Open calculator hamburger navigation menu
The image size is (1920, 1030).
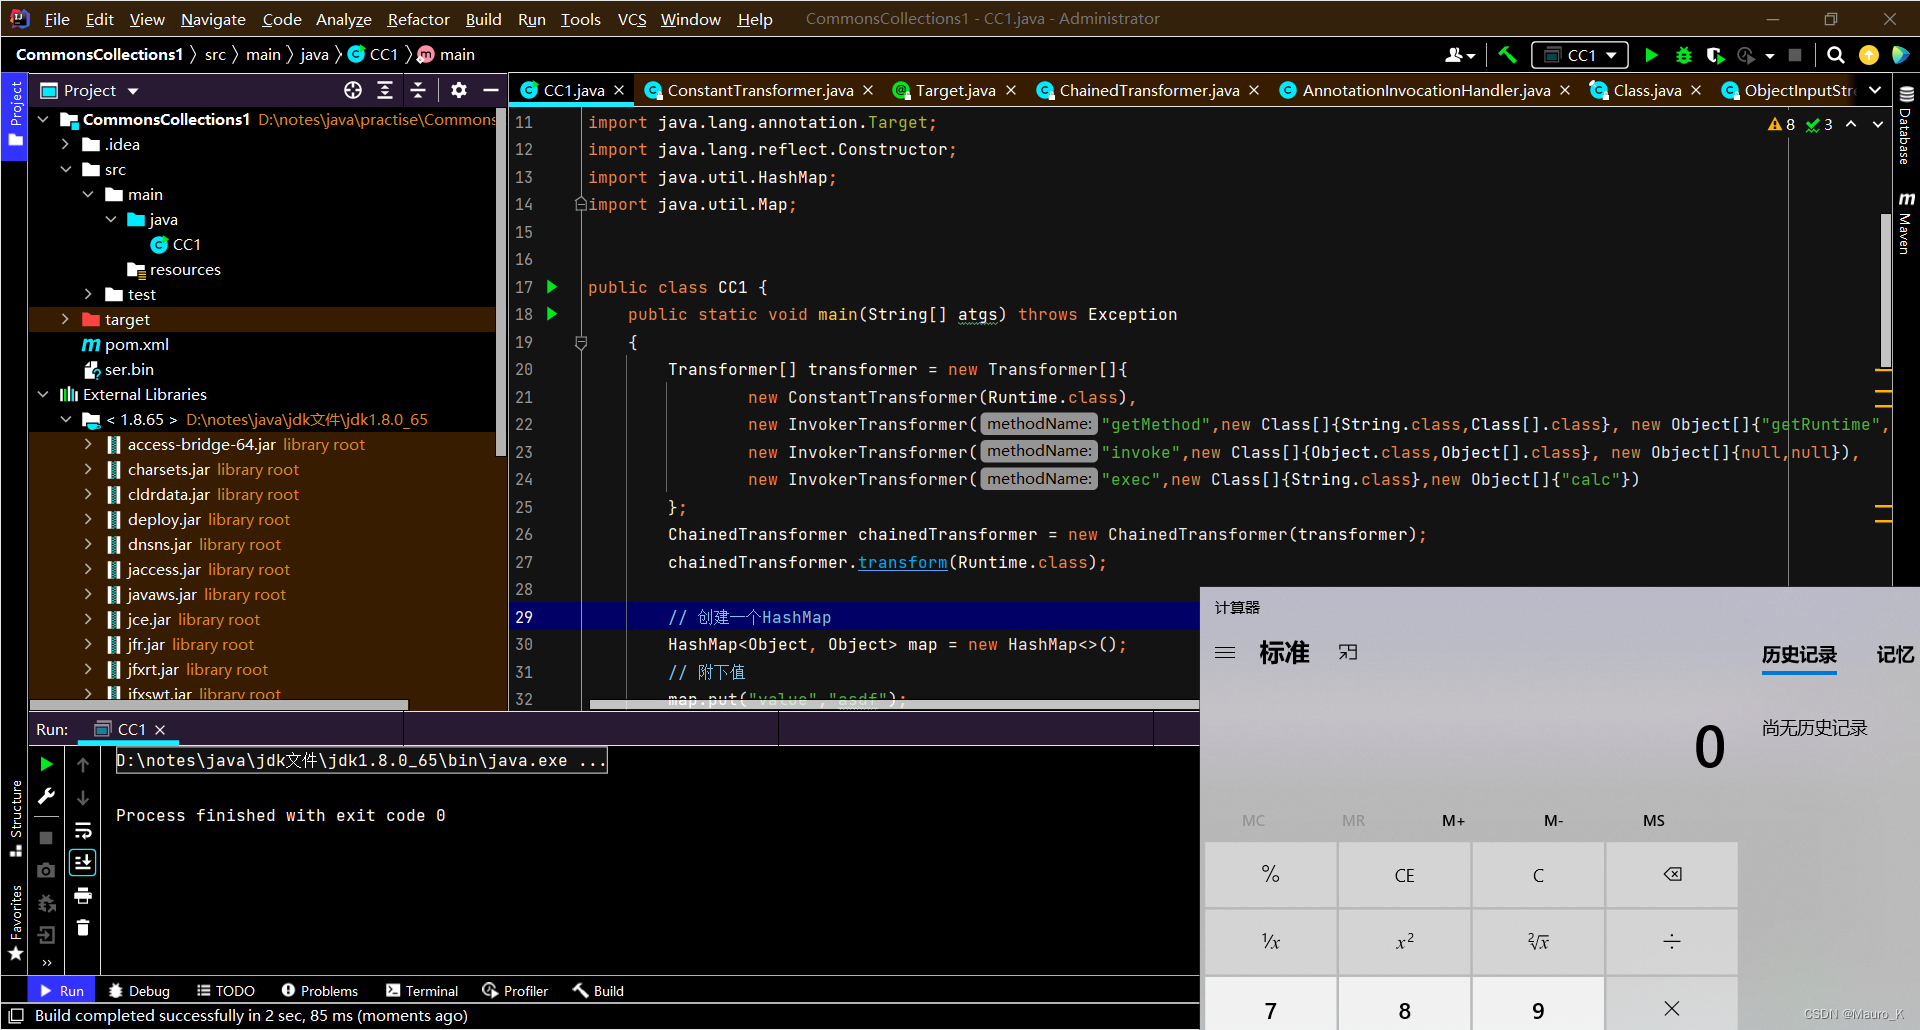(x=1225, y=653)
